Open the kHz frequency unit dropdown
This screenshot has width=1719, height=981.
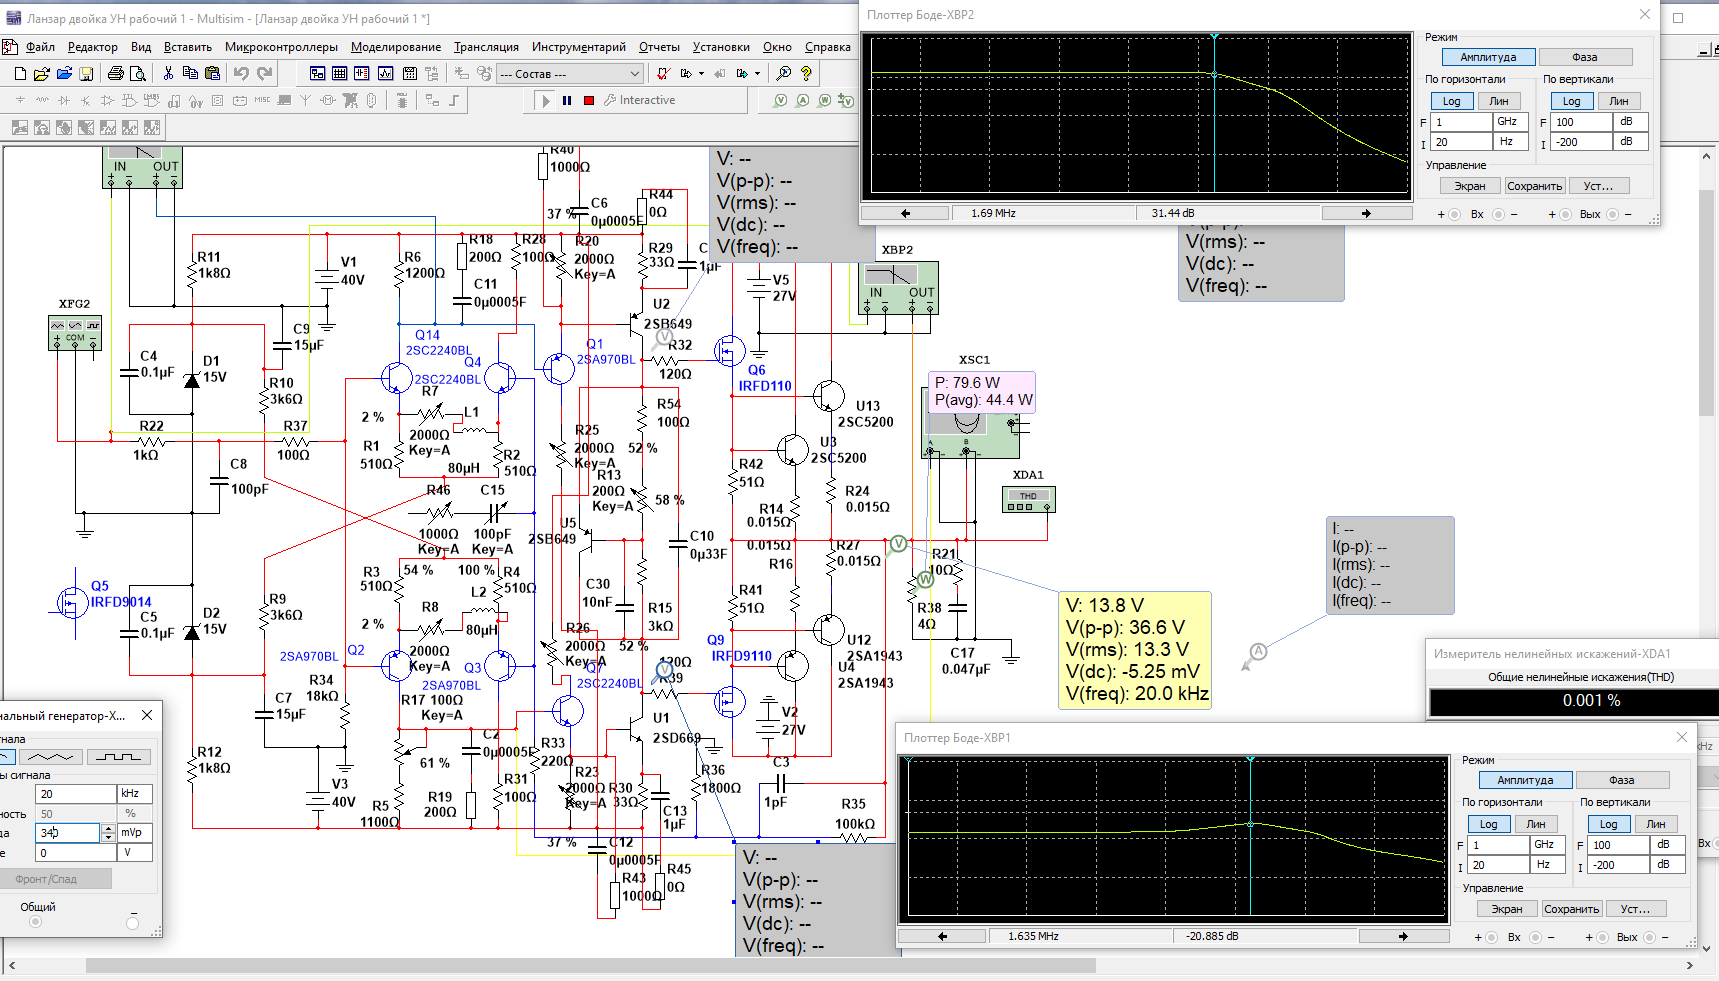coord(135,793)
